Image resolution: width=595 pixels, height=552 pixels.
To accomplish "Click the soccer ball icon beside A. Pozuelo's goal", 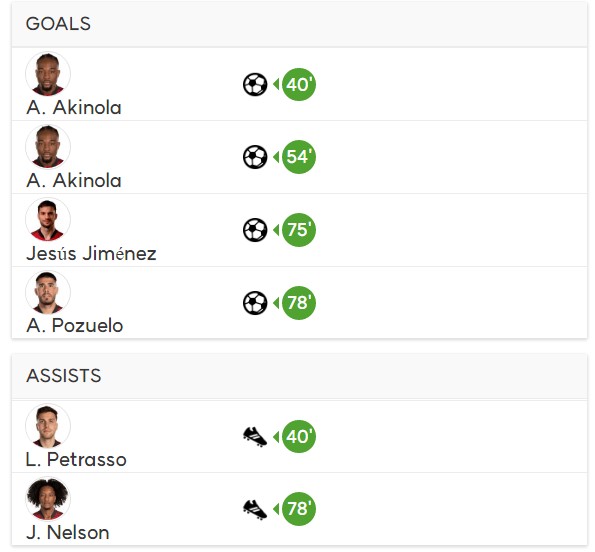I will pyautogui.click(x=255, y=303).
